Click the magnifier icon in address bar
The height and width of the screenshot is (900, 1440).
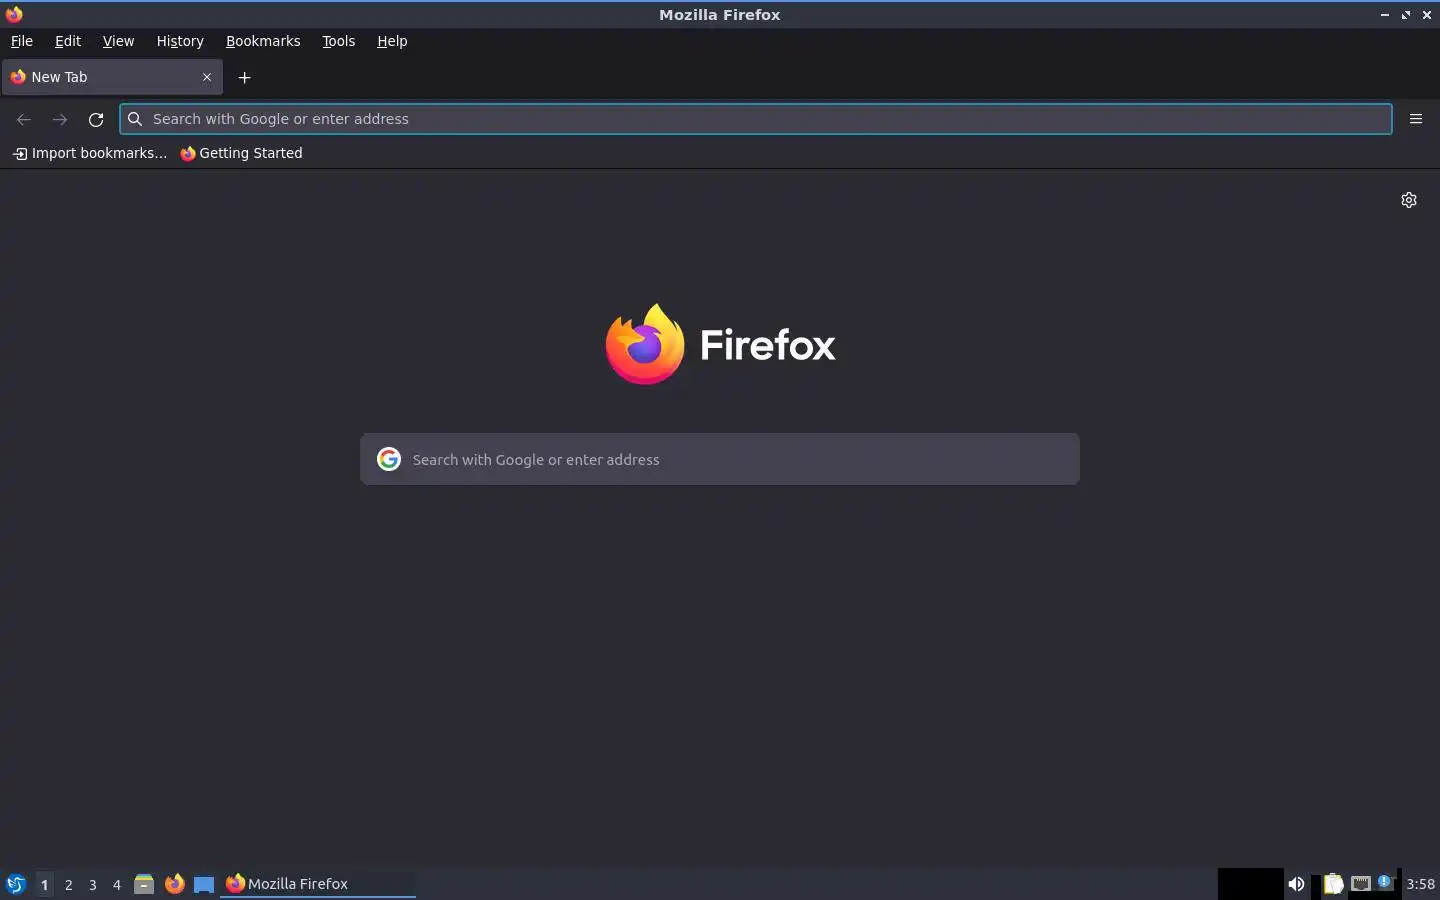[x=135, y=119]
